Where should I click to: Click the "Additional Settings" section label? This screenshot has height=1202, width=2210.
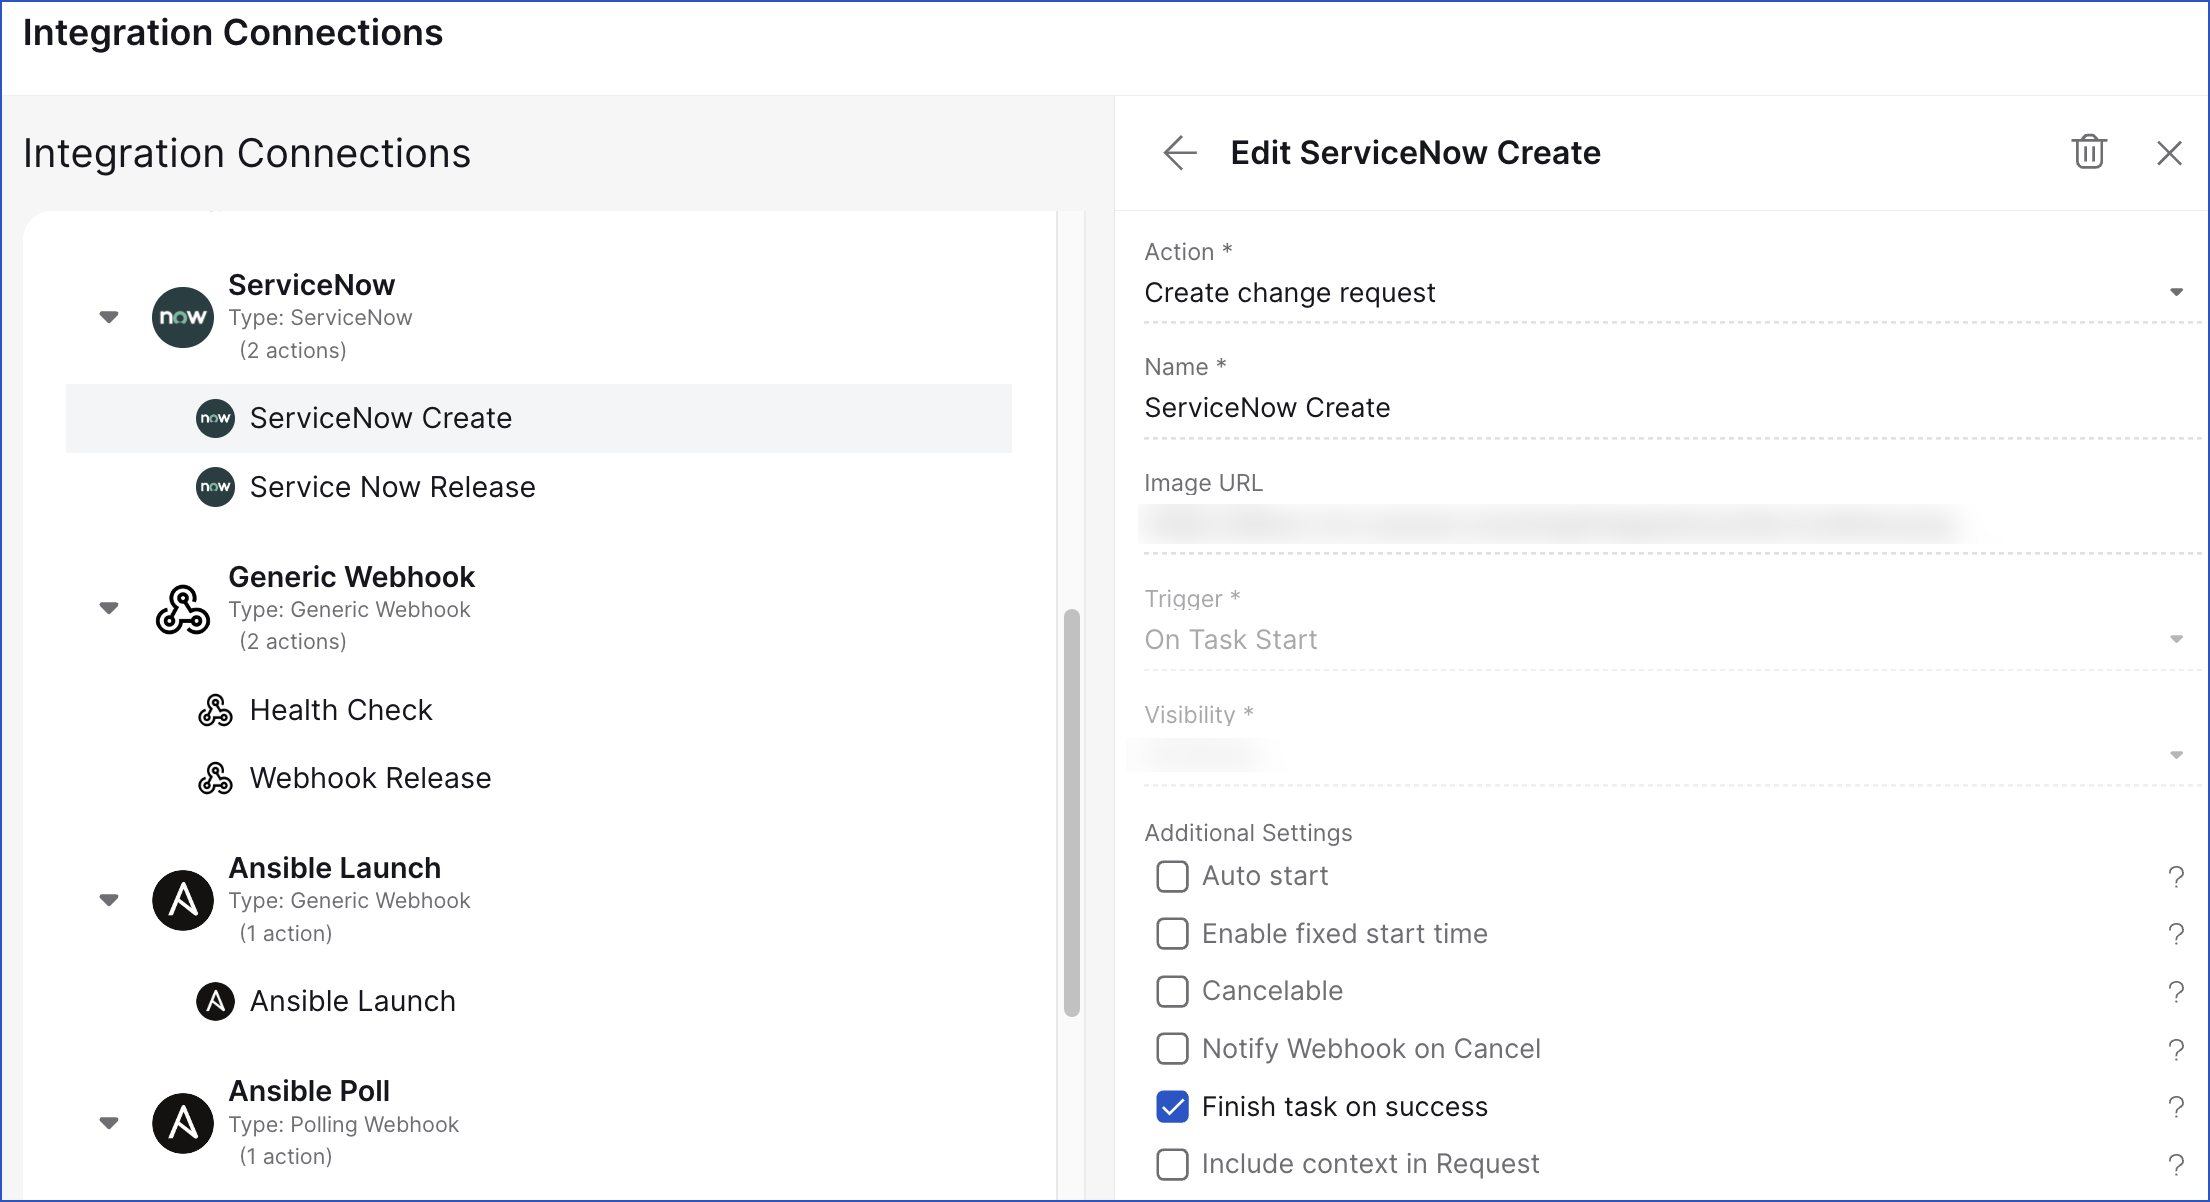point(1248,833)
